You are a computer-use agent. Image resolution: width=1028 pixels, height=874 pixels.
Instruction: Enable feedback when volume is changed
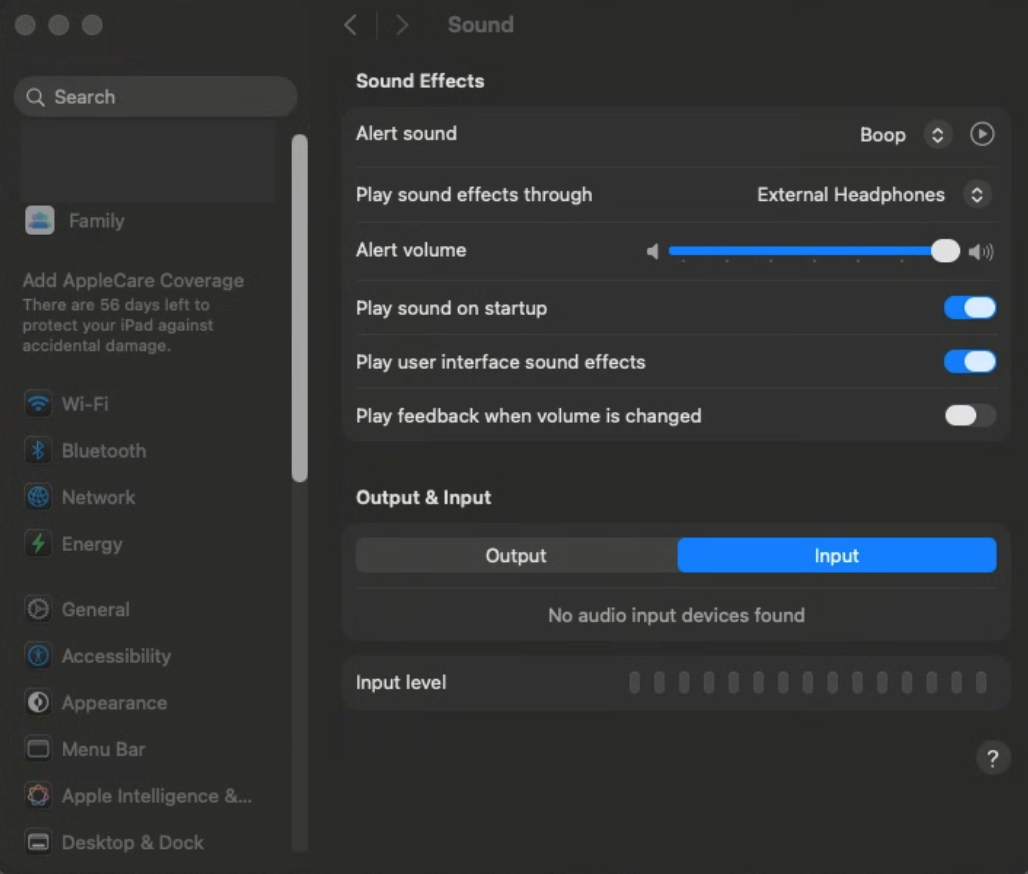(970, 416)
